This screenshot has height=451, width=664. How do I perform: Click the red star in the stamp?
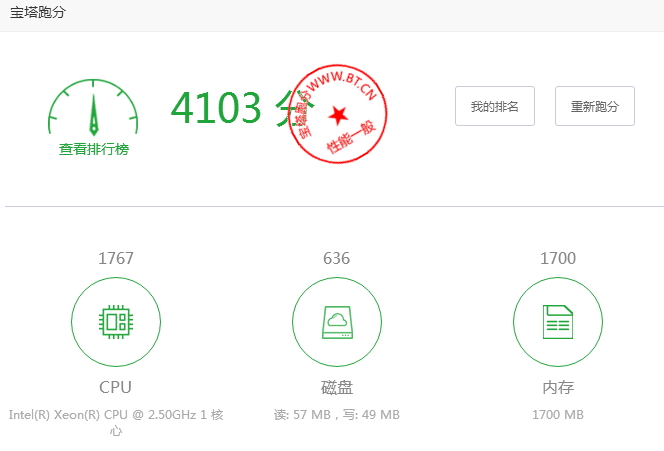click(x=339, y=113)
